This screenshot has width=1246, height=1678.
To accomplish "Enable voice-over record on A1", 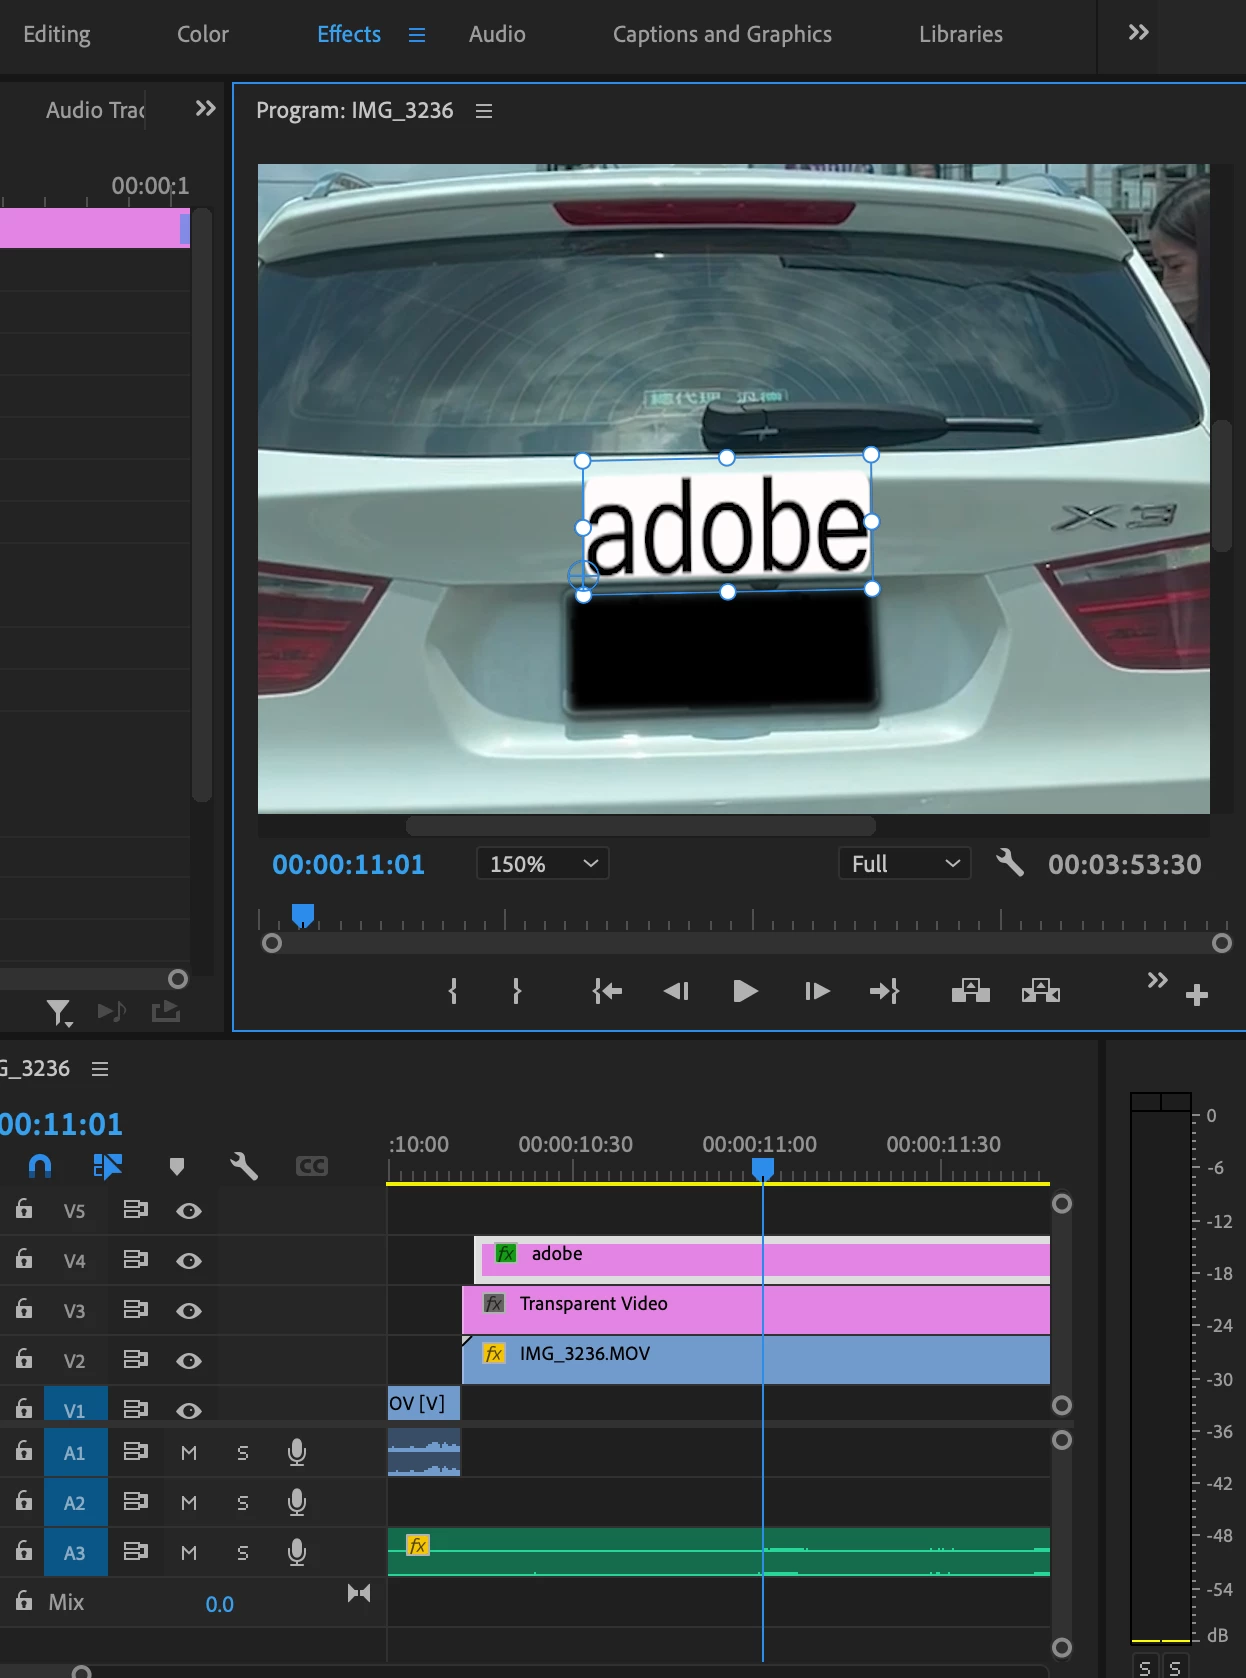I will pyautogui.click(x=297, y=1452).
